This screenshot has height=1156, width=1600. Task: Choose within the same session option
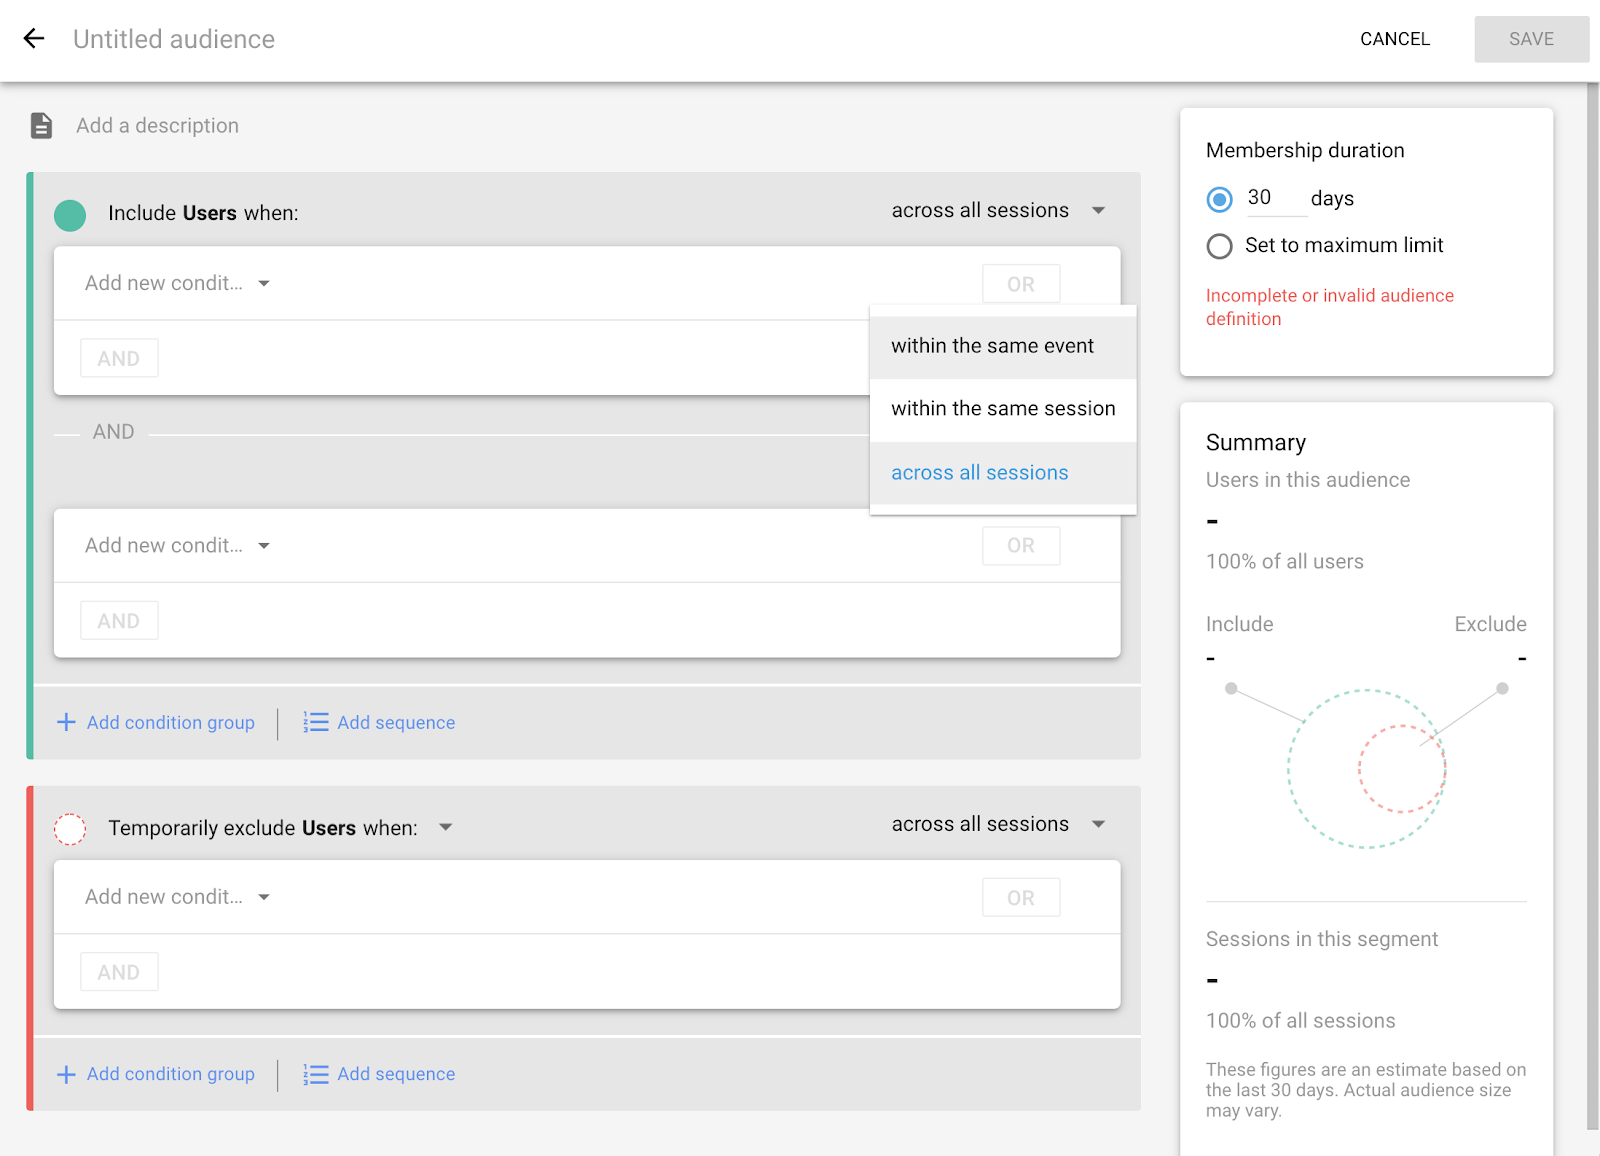click(1002, 409)
